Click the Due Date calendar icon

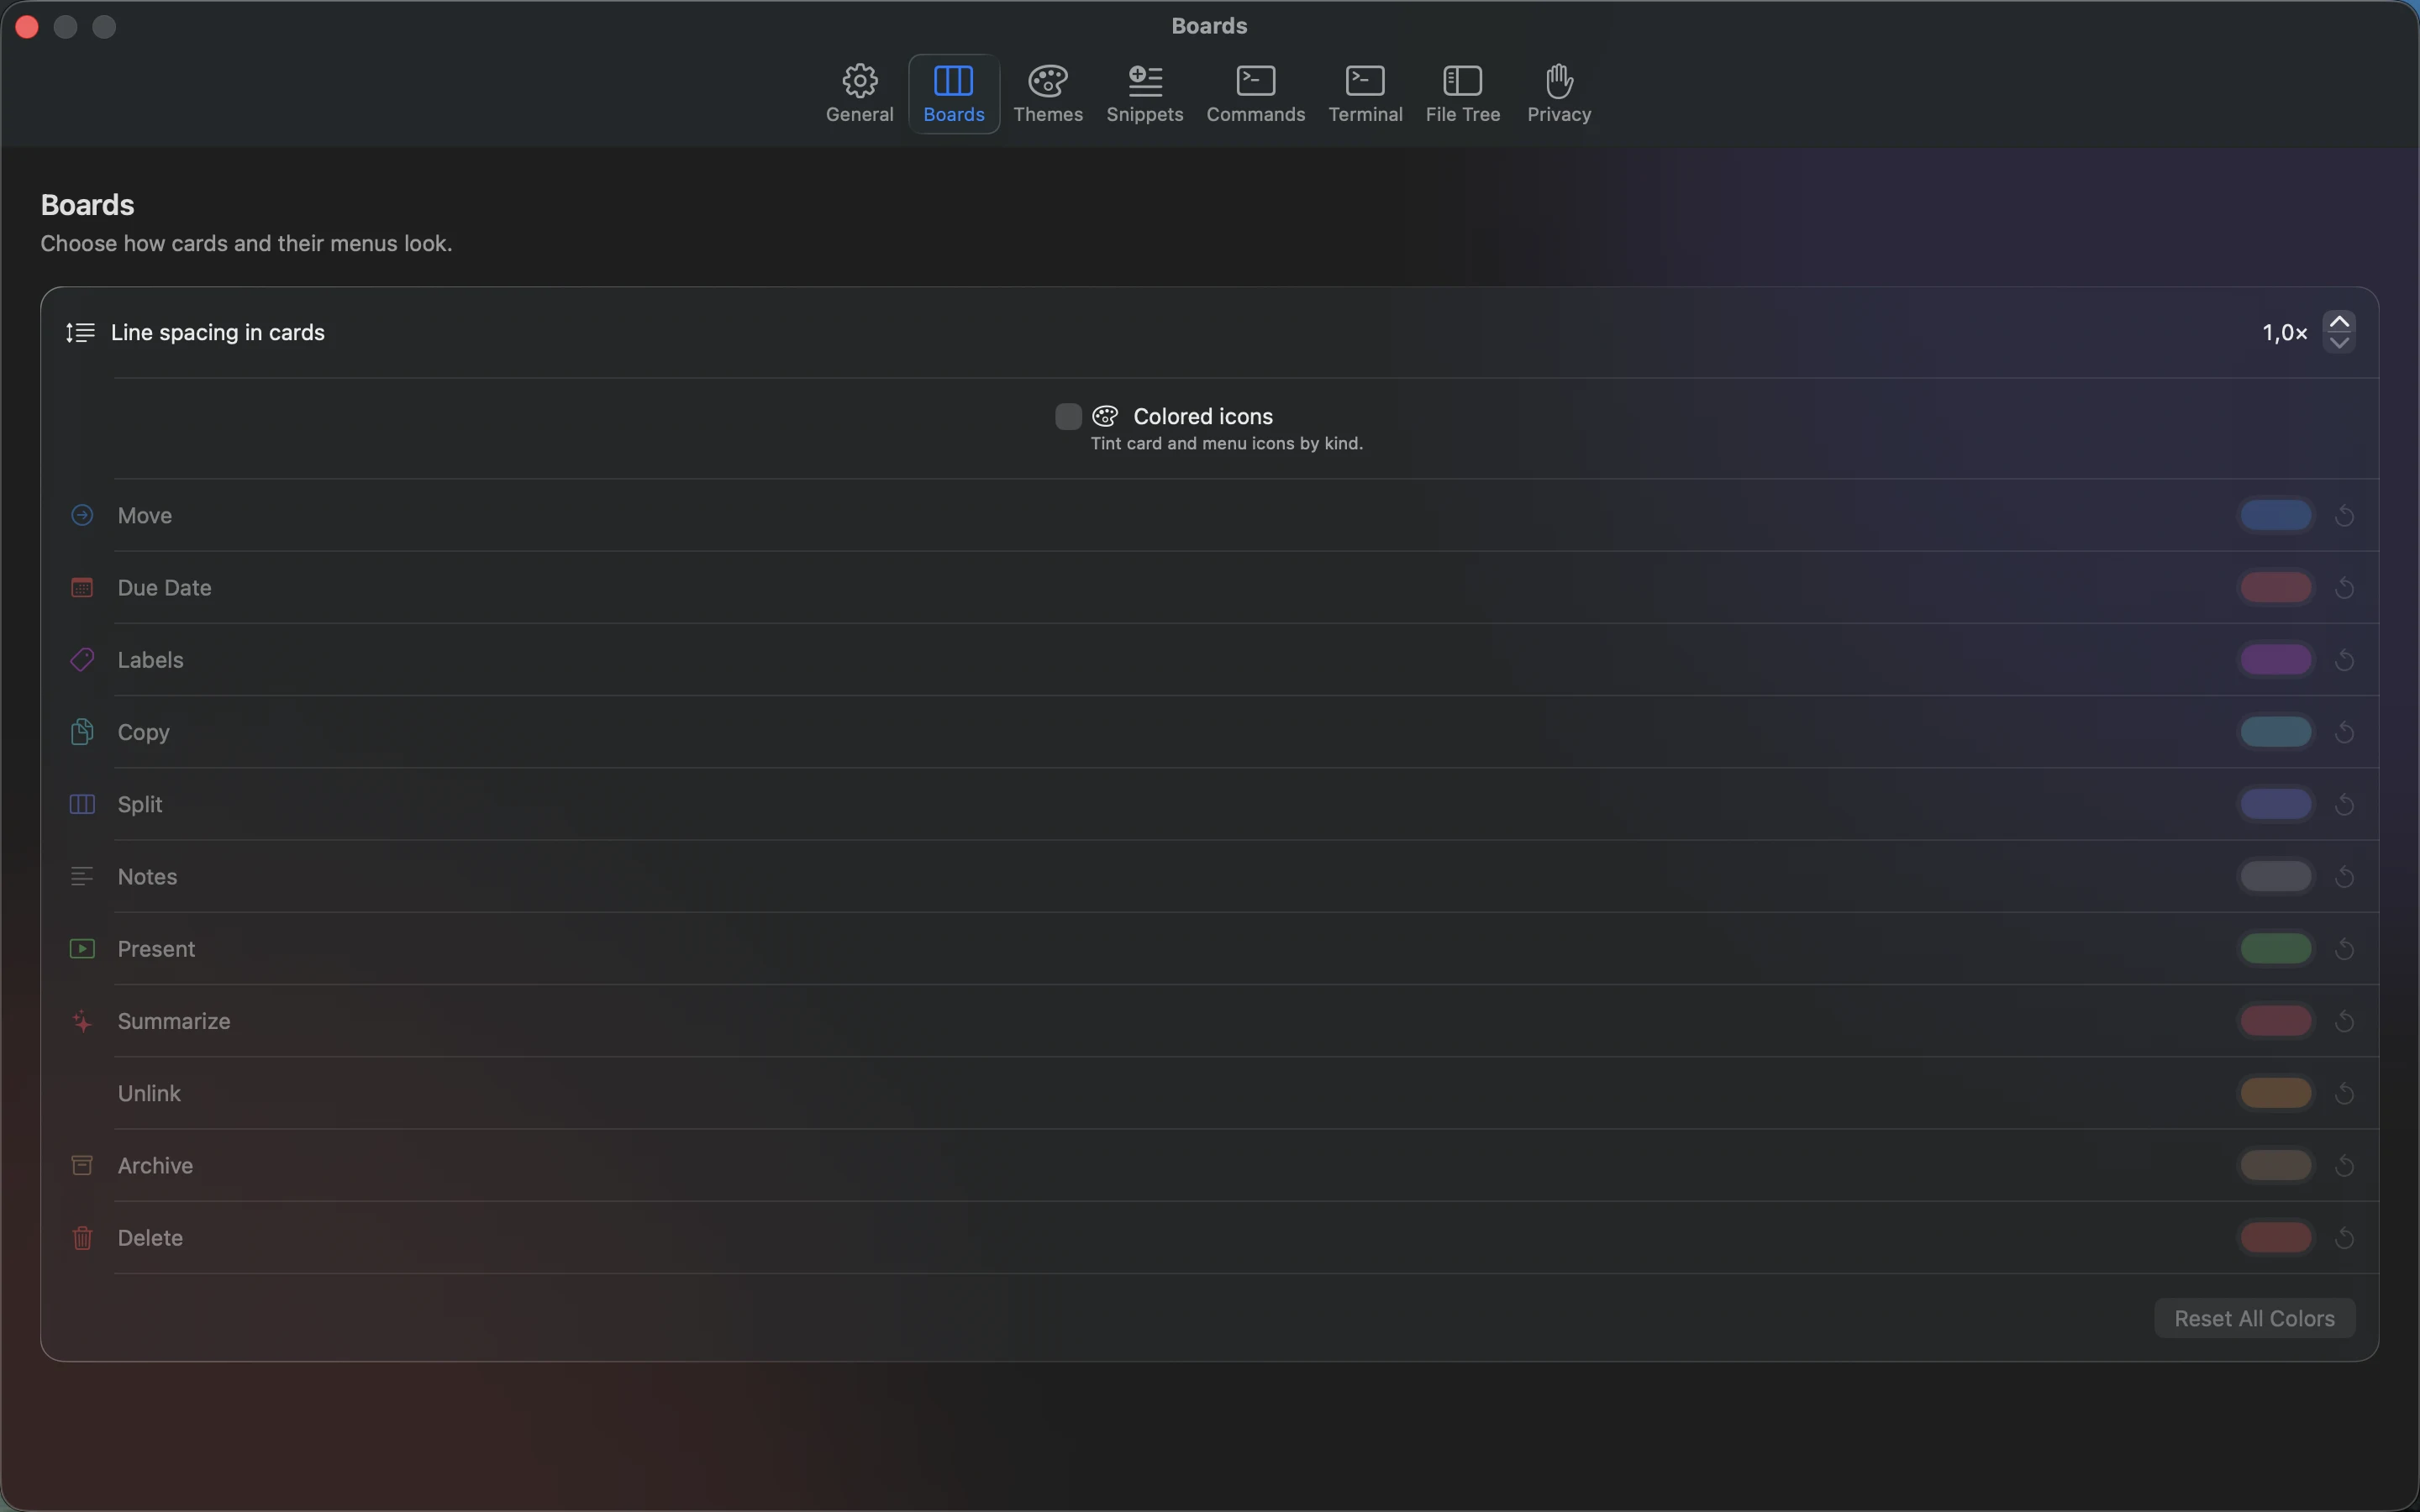click(x=82, y=588)
